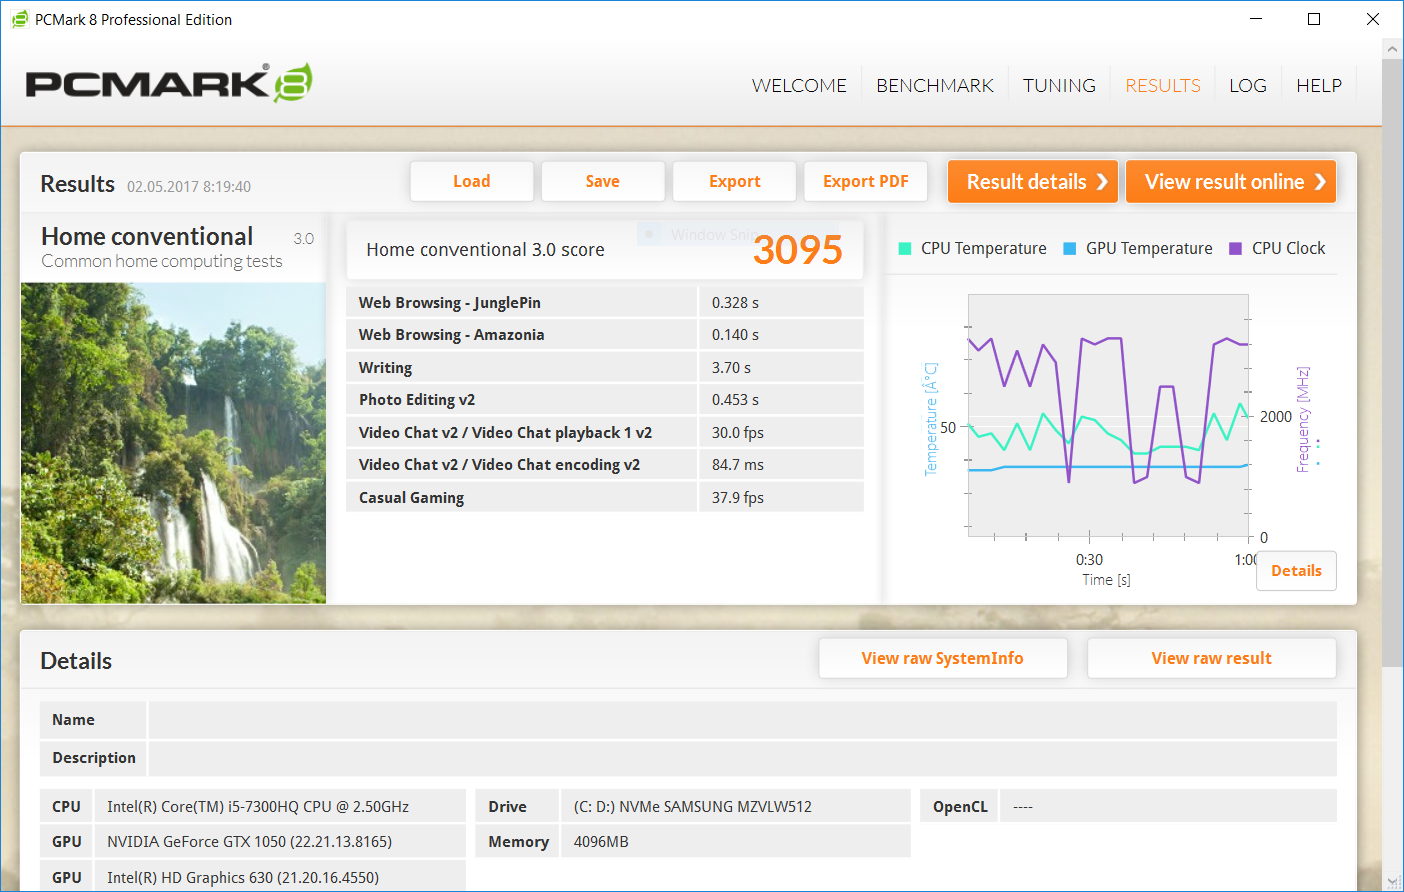Click View raw result
This screenshot has height=892, width=1404.
(x=1212, y=658)
